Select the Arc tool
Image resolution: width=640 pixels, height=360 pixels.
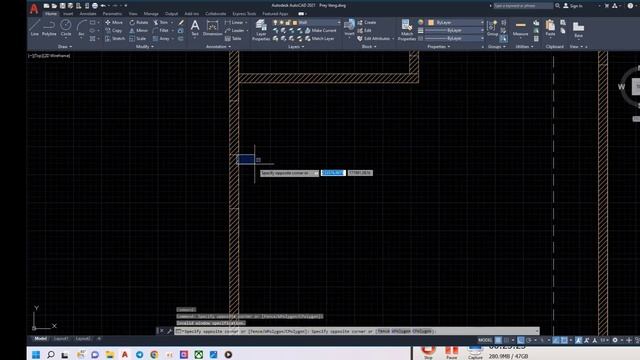tap(81, 28)
